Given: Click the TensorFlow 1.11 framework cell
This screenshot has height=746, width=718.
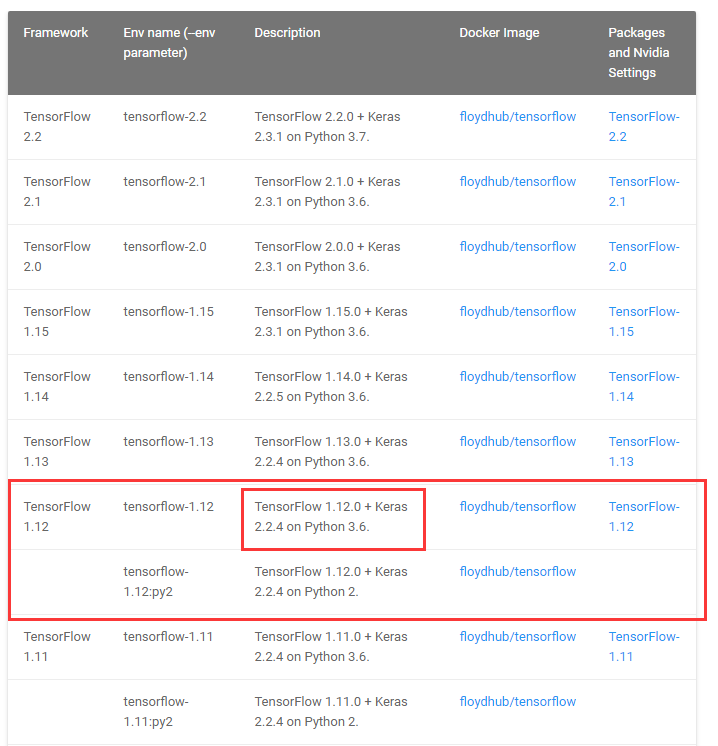Looking at the screenshot, I should (57, 647).
